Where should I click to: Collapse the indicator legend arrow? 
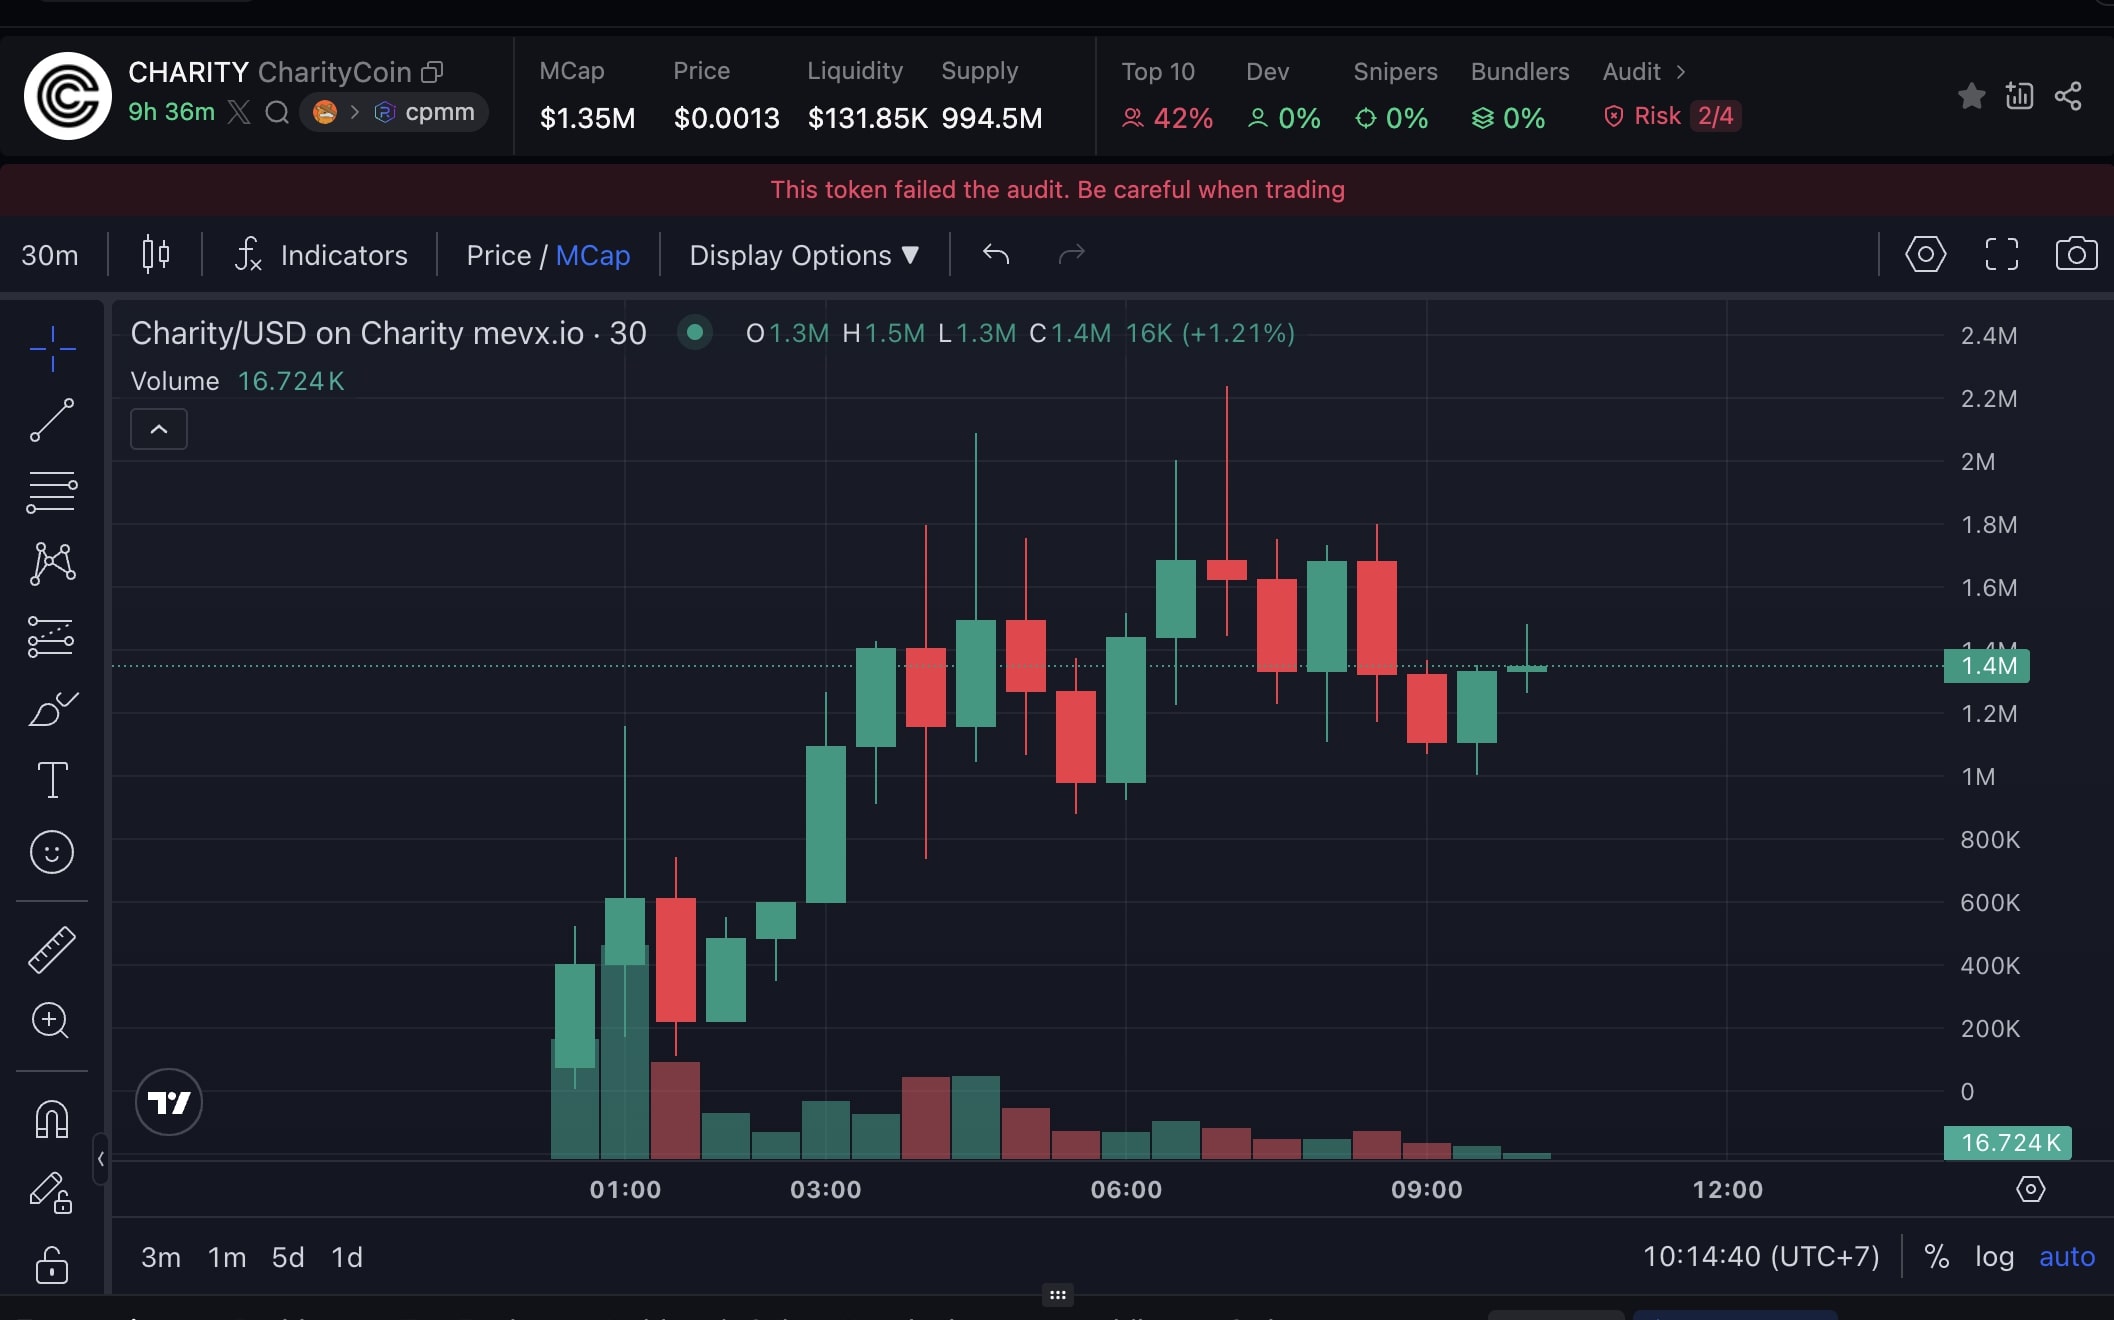point(159,429)
